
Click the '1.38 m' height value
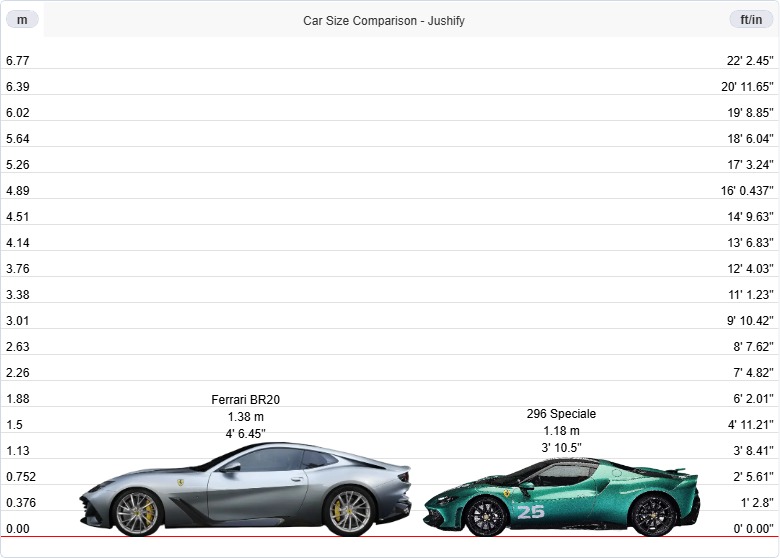coord(246,417)
